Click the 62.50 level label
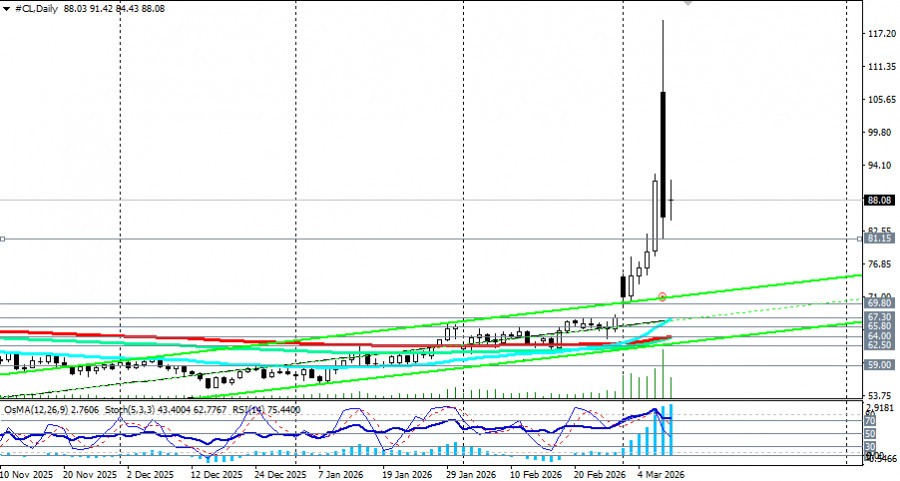The width and height of the screenshot is (900, 481). coord(879,345)
